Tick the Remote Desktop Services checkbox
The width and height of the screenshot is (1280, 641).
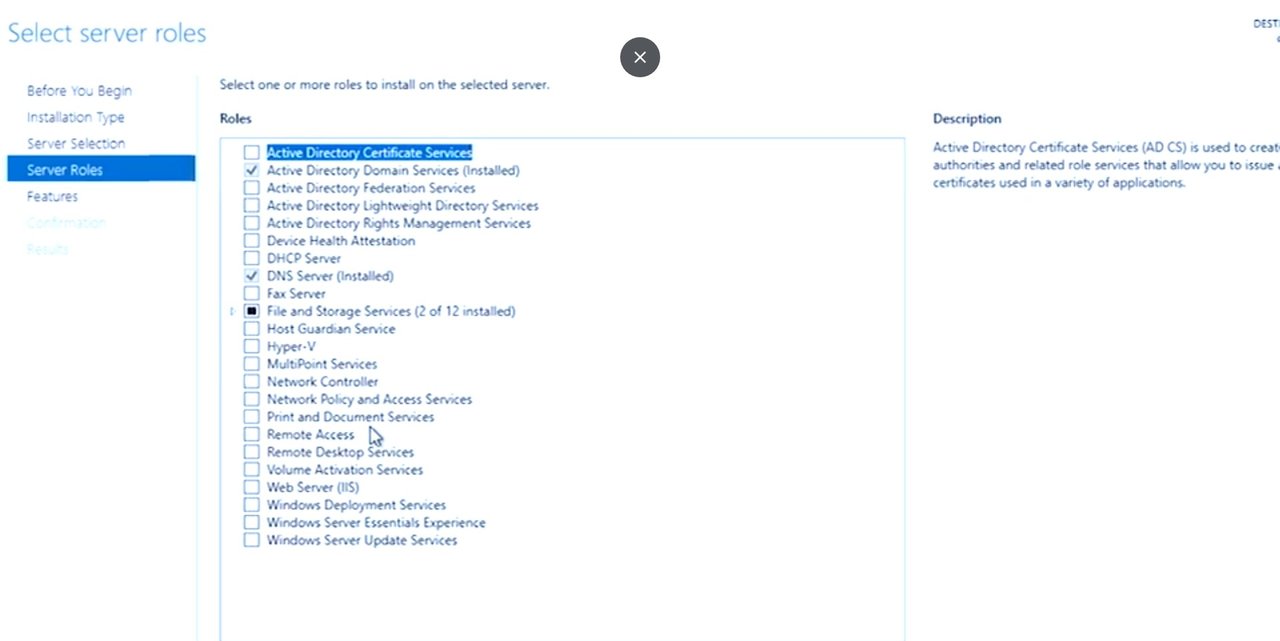[251, 452]
